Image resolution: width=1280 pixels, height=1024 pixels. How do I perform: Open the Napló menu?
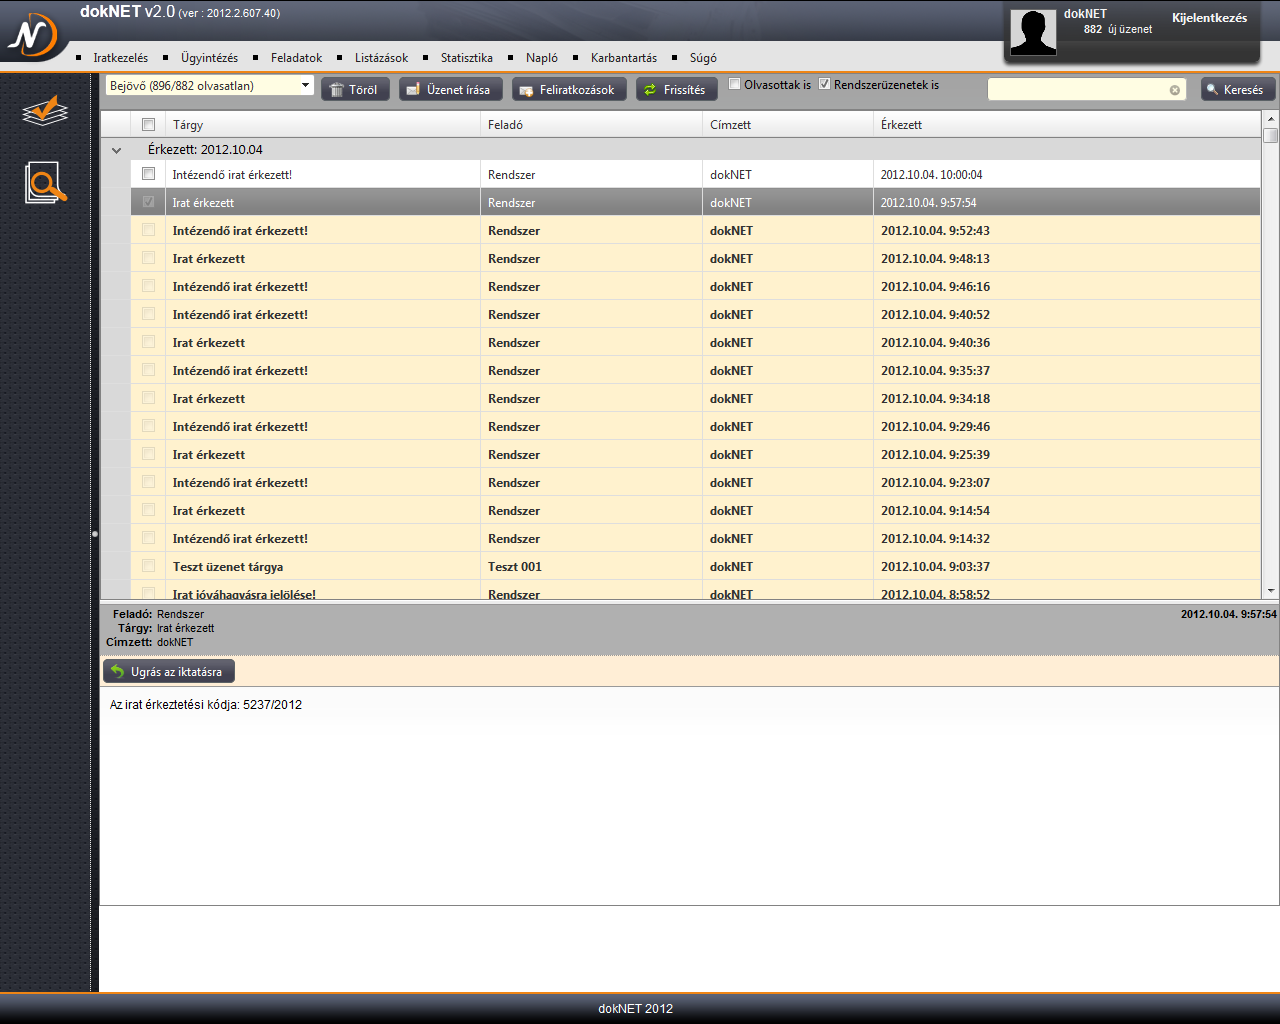point(542,58)
